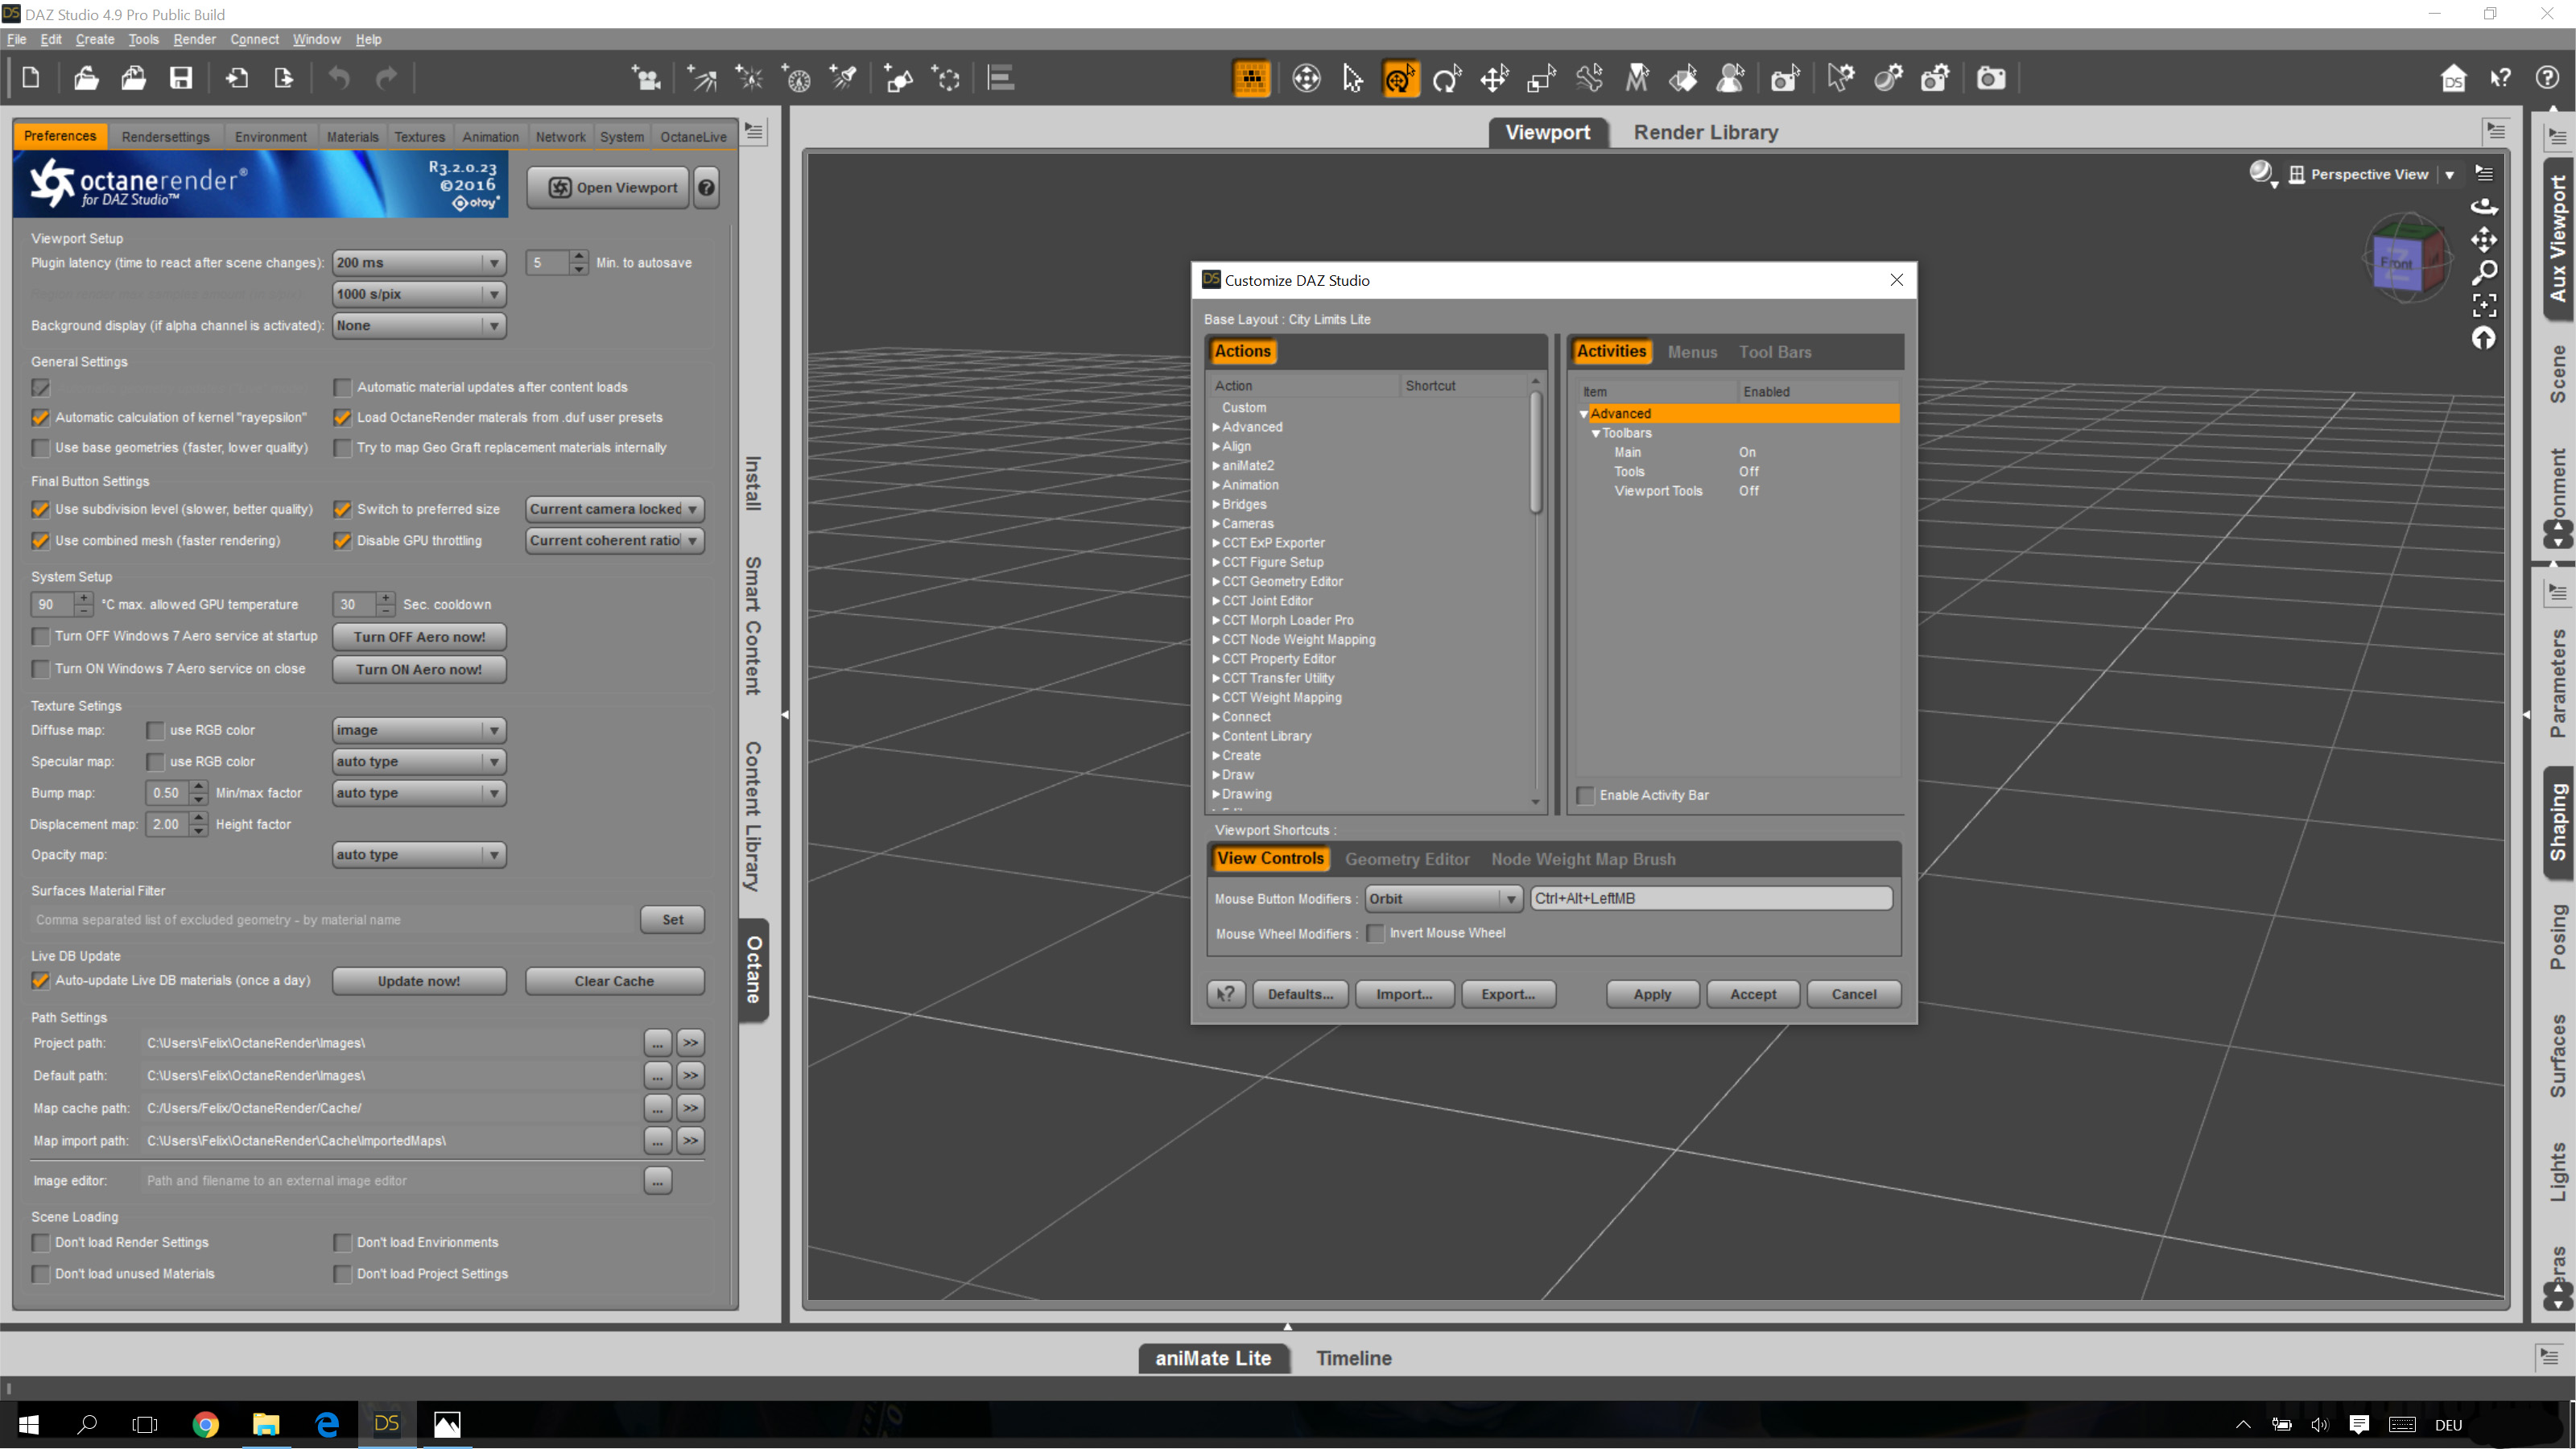
Task: Click the Save file icon in the toolbar
Action: coord(181,78)
